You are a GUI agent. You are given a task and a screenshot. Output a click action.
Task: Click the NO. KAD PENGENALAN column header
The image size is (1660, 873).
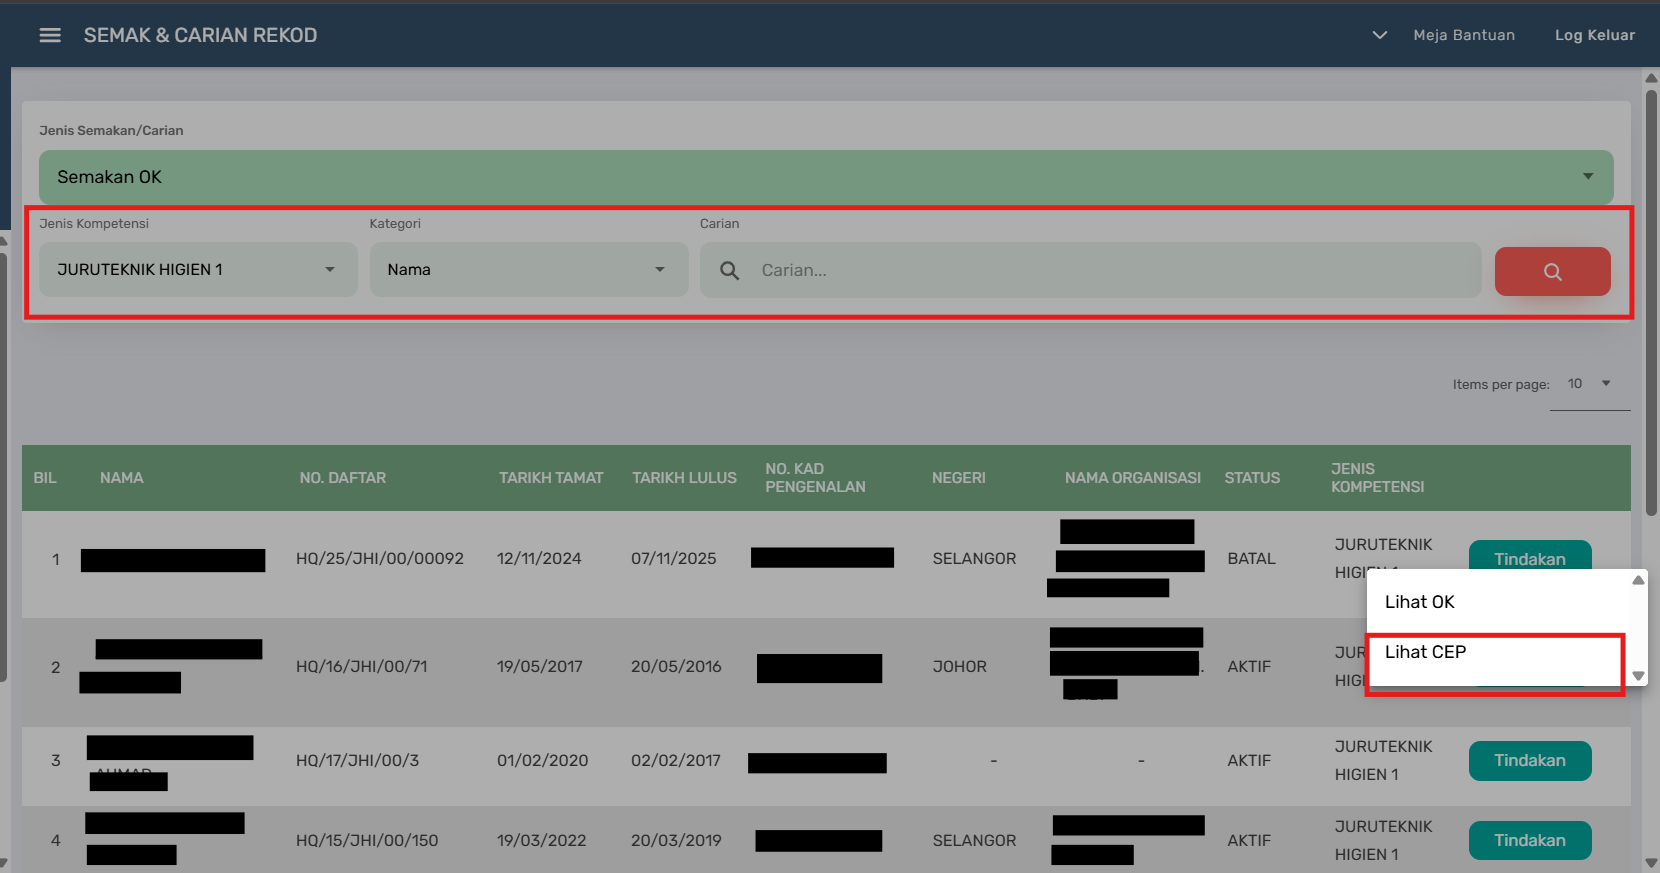[815, 478]
